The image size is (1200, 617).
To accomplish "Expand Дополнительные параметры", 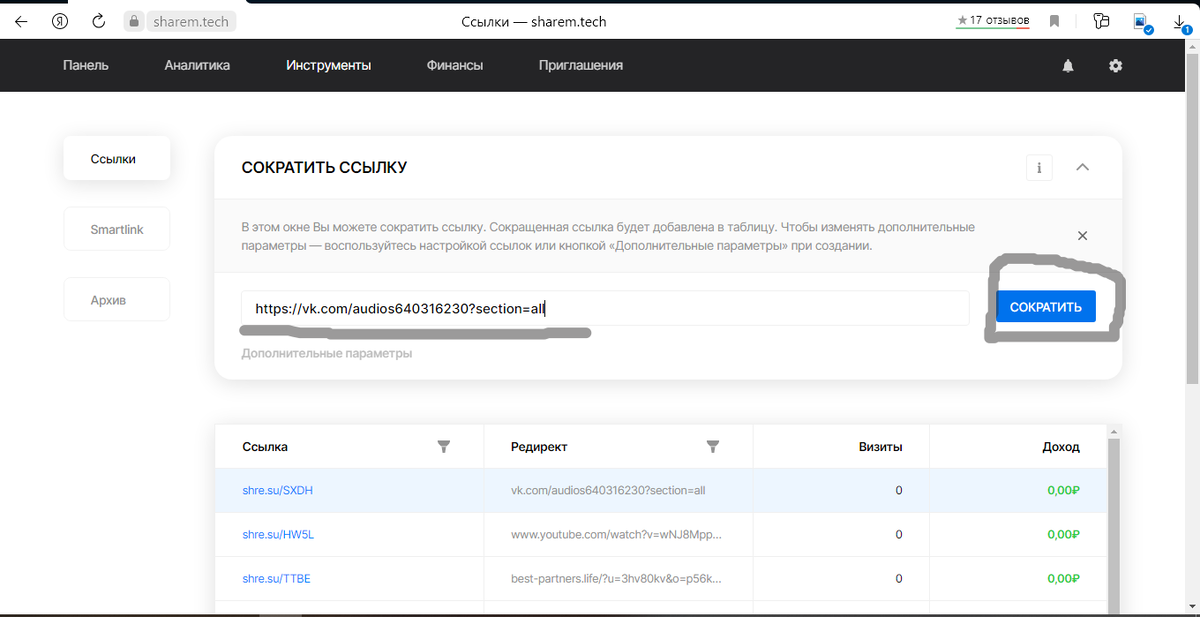I will pyautogui.click(x=327, y=353).
